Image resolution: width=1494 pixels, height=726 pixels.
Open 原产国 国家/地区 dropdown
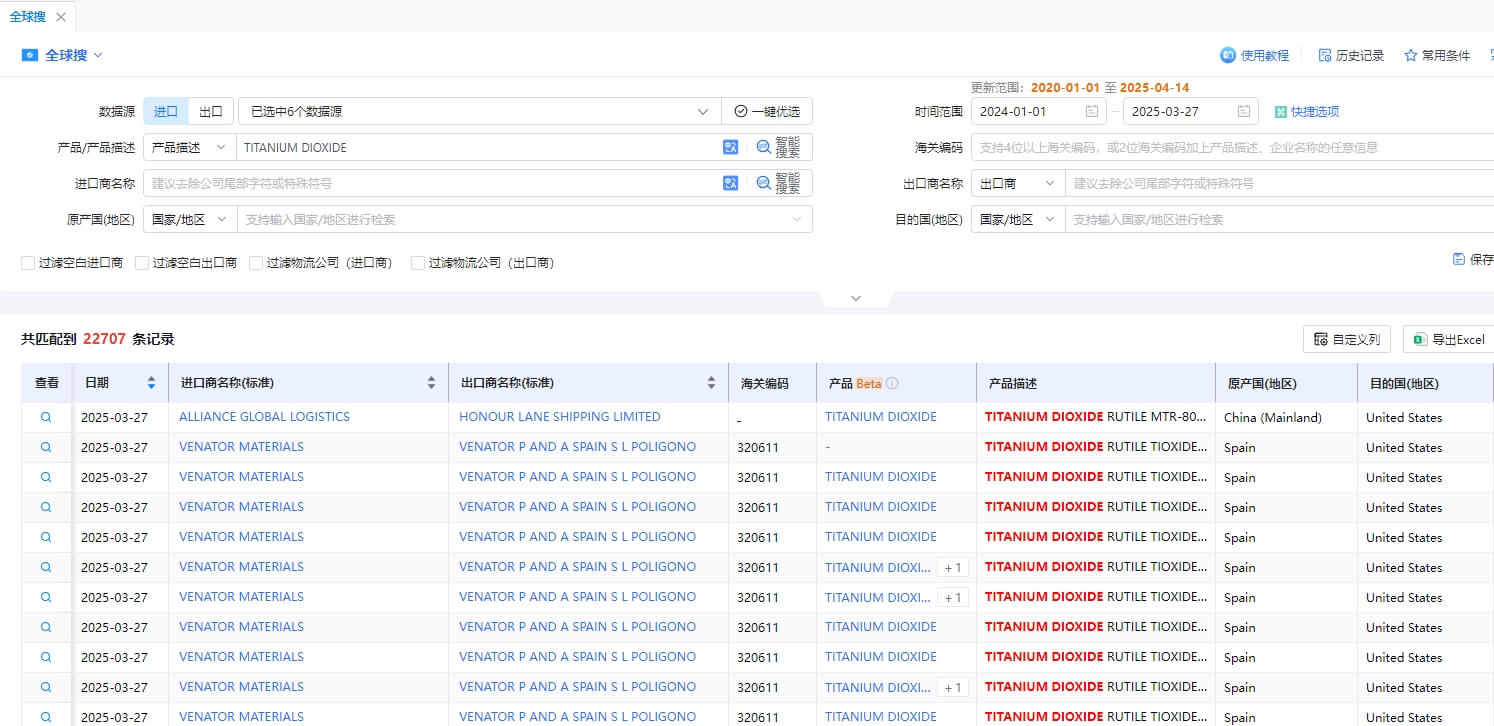[x=190, y=219]
